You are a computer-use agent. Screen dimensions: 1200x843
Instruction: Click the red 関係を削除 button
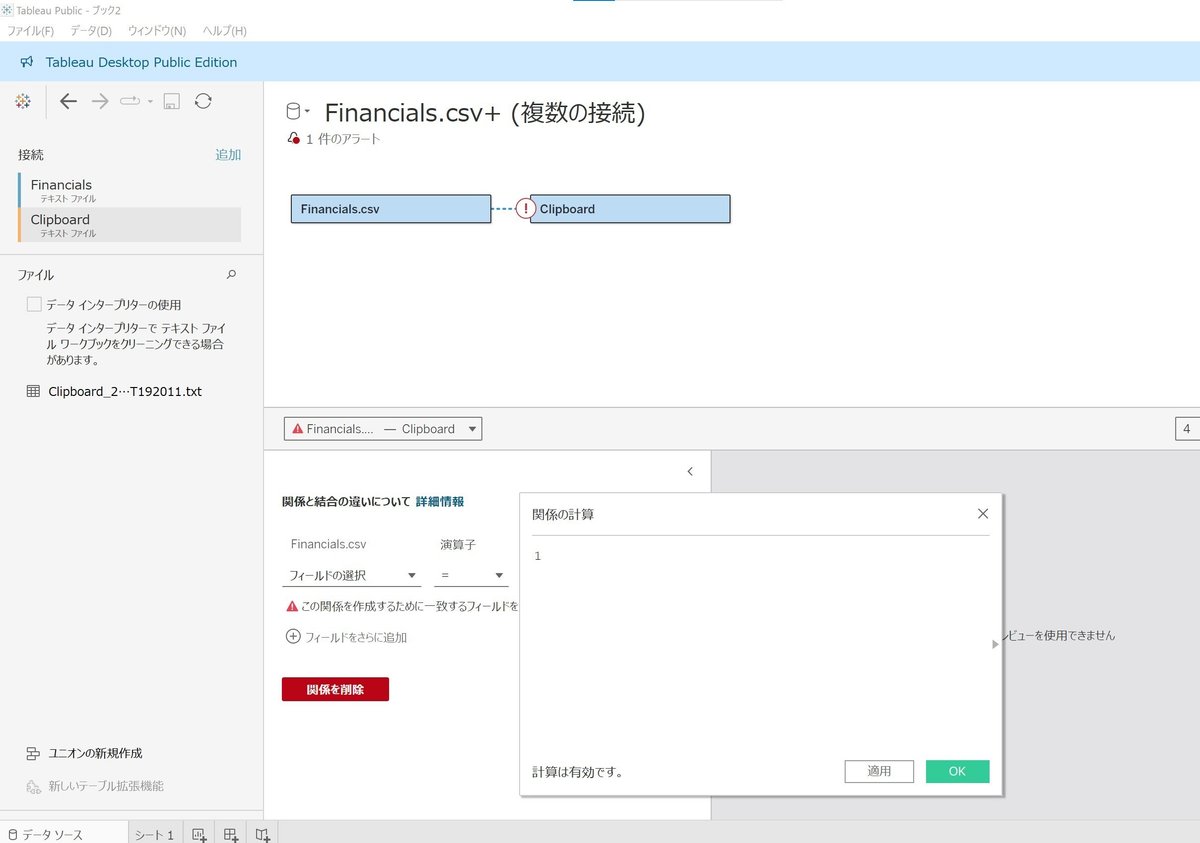point(335,689)
